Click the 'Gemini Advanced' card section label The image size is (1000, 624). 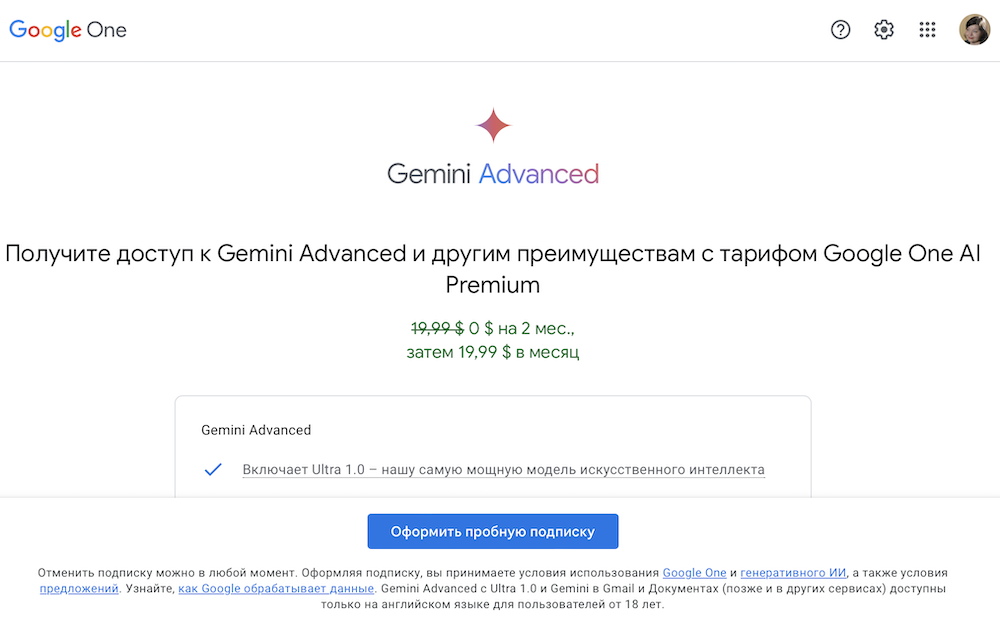pyautogui.click(x=256, y=430)
